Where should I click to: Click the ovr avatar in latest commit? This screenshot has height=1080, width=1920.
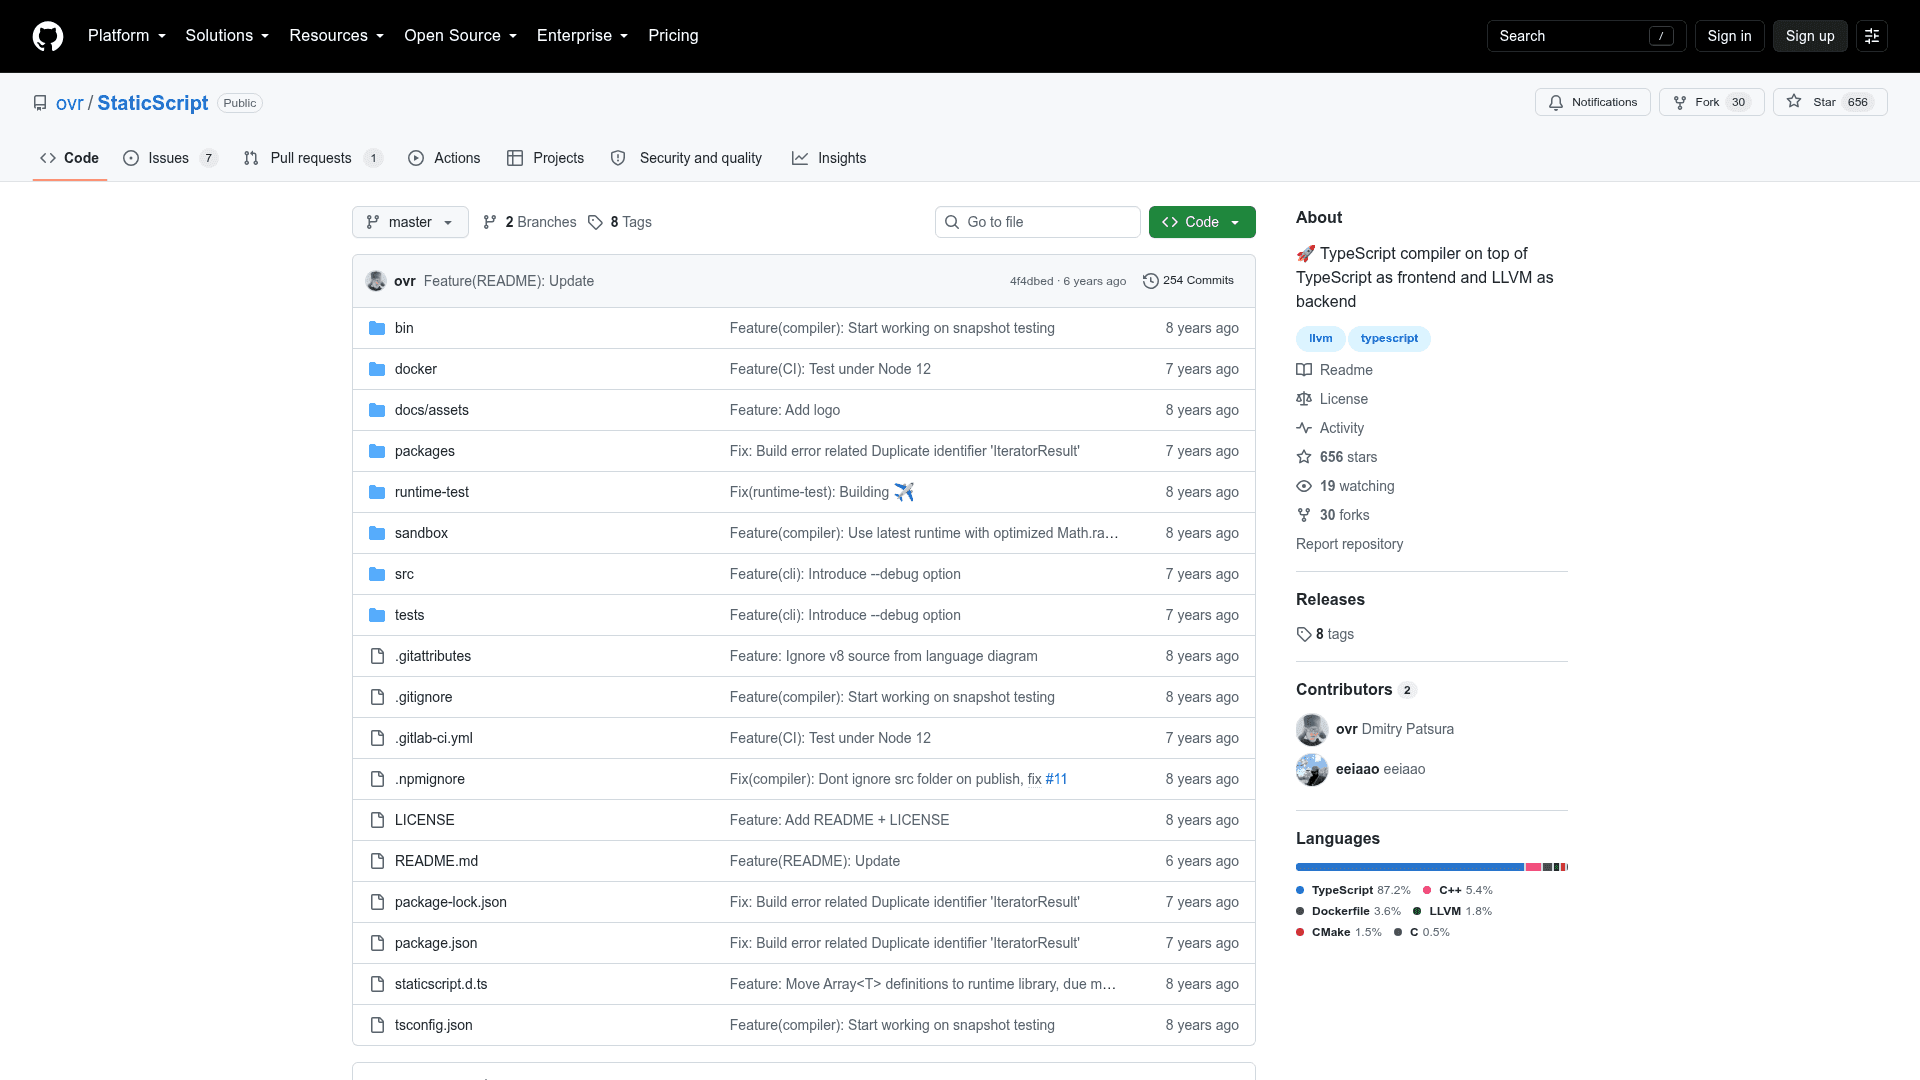pos(376,281)
